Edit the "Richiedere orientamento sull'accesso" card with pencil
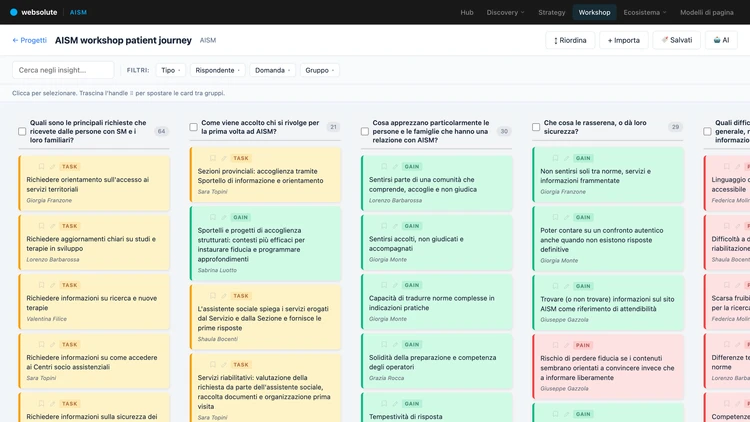 point(53,167)
